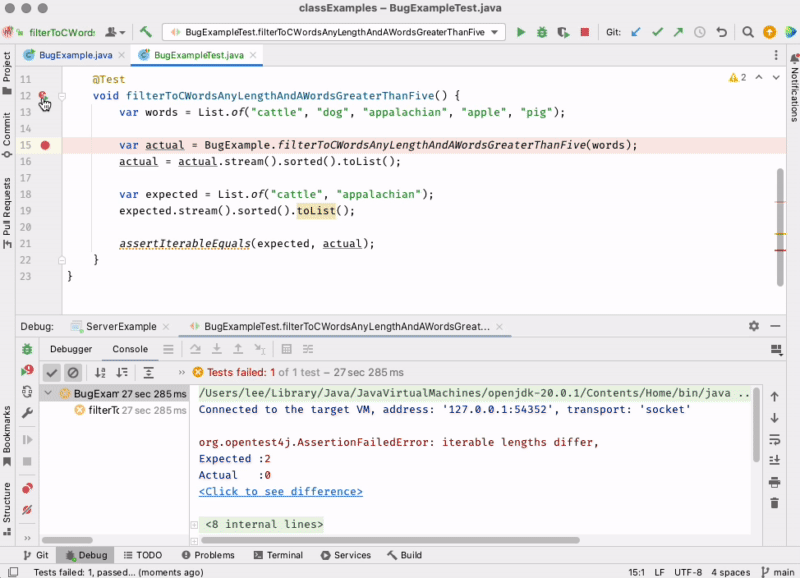This screenshot has width=800, height=578.
Task: Click the 'Click to see difference' link
Action: (x=280, y=491)
